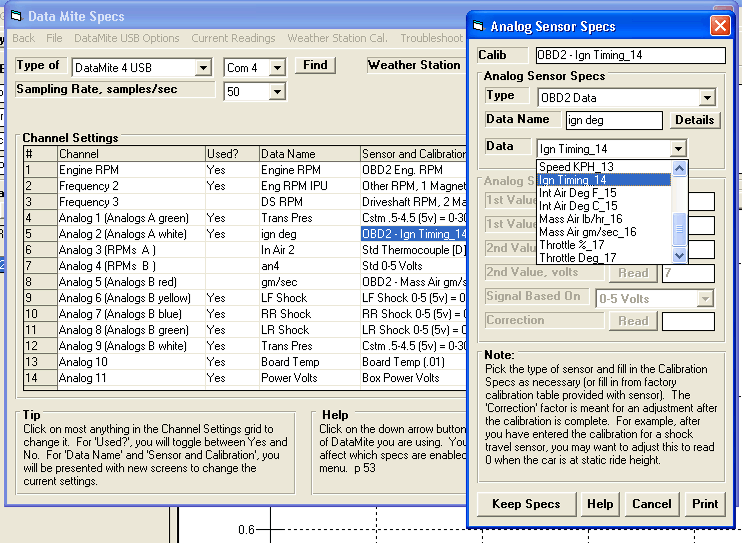742x543 pixels.
Task: Collapse the Ign Timing_14 Data dropdown arrow
Action: click(x=678, y=149)
